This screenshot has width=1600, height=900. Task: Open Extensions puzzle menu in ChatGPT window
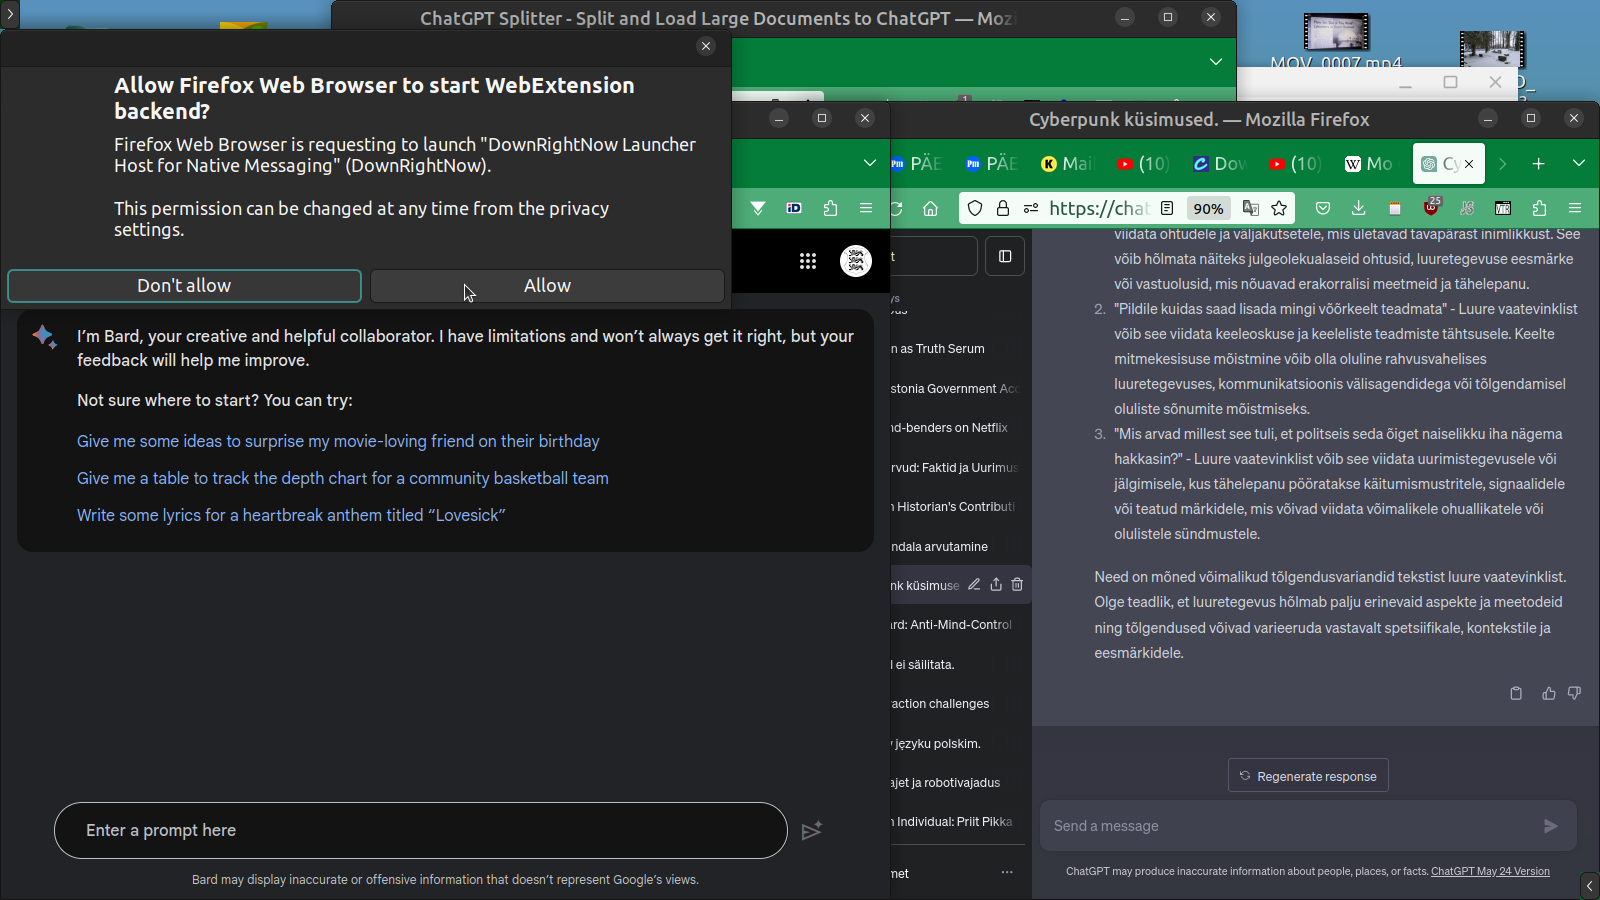[1539, 208]
